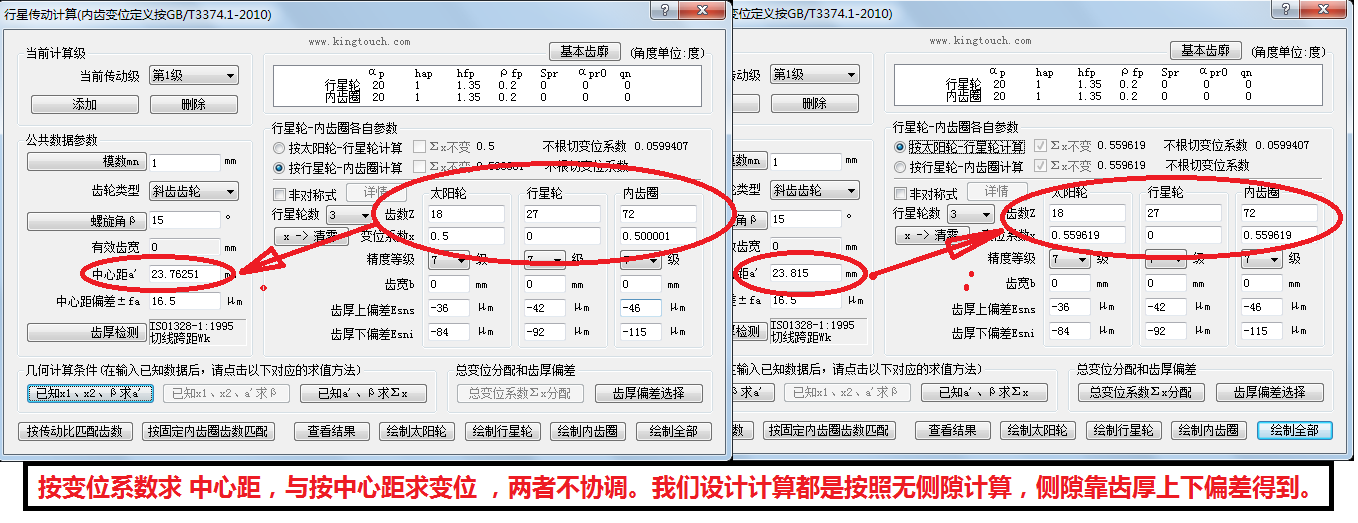Open 太阳轮 精度等级 dropdown in left window

point(449,259)
